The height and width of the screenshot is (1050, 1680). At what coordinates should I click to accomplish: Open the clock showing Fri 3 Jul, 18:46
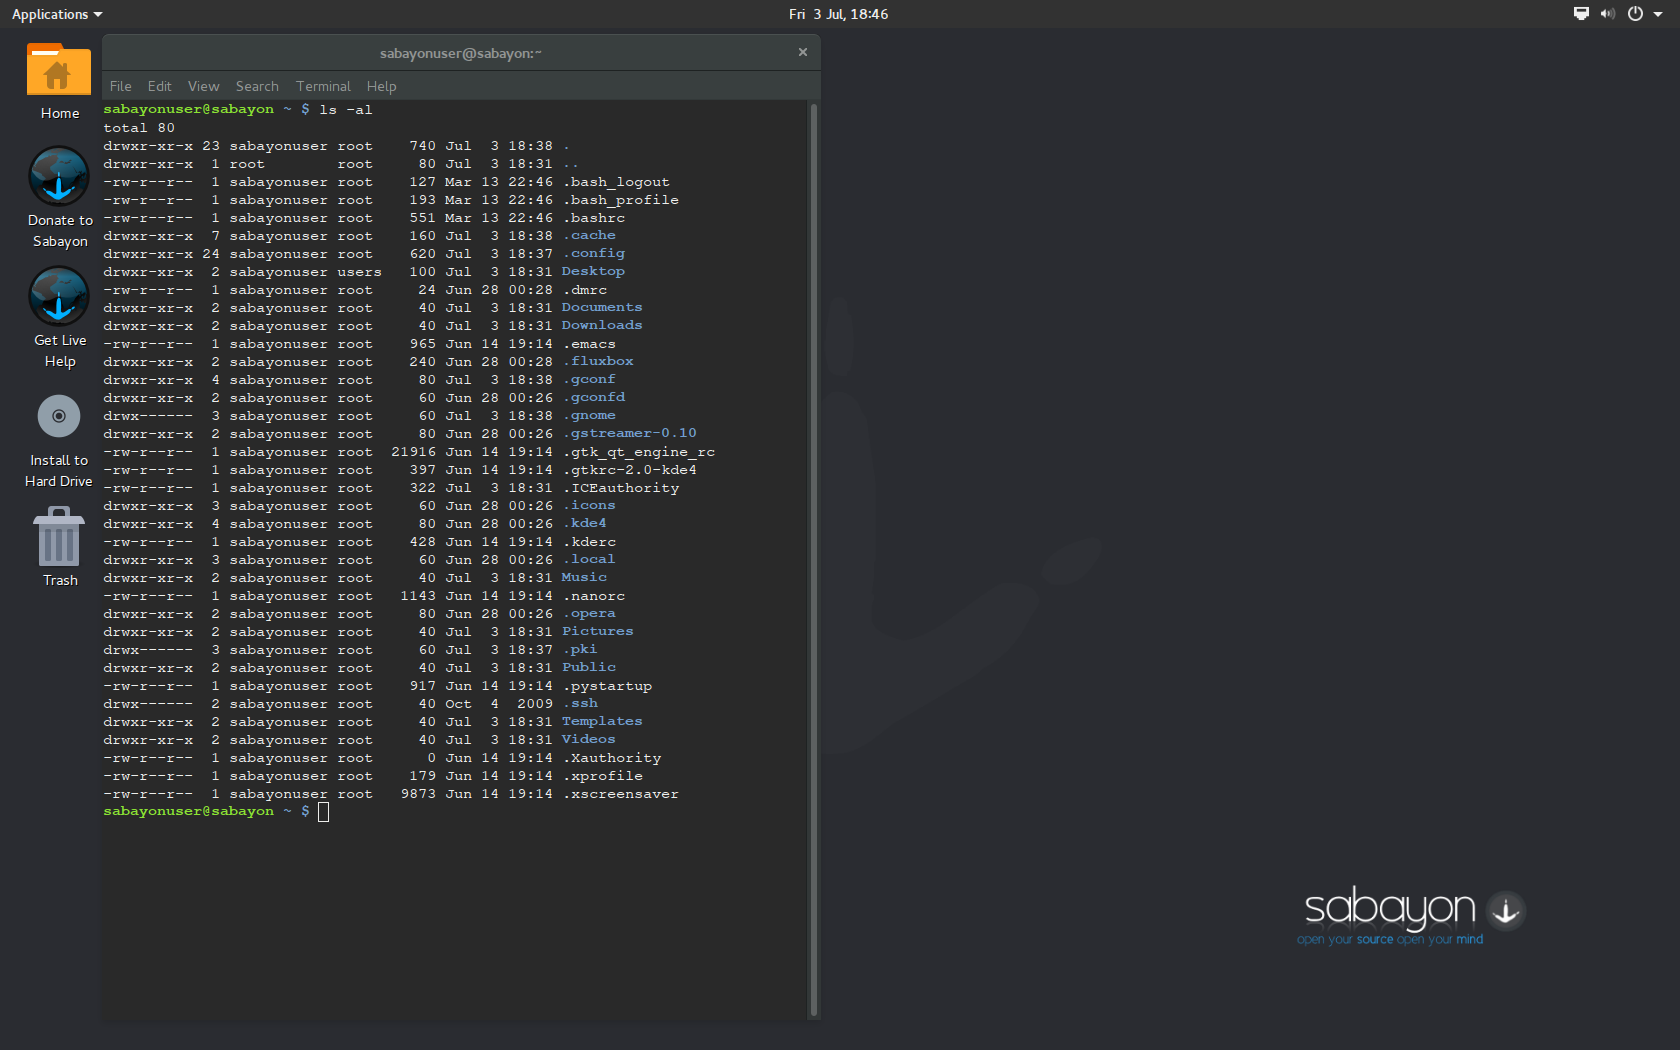(838, 14)
